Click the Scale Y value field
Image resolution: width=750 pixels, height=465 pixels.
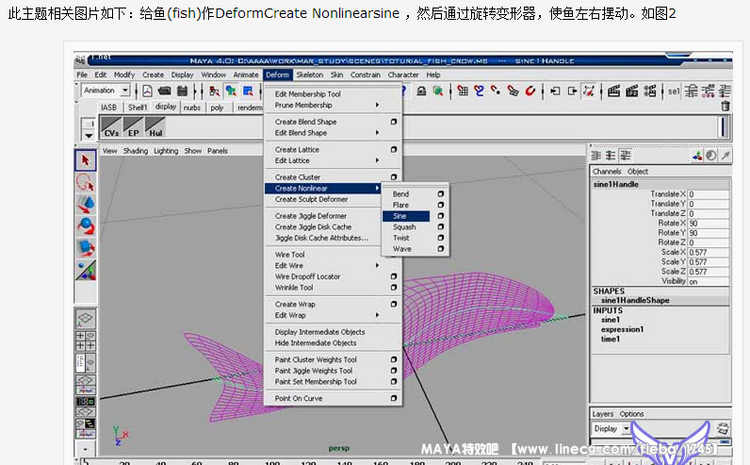point(708,262)
